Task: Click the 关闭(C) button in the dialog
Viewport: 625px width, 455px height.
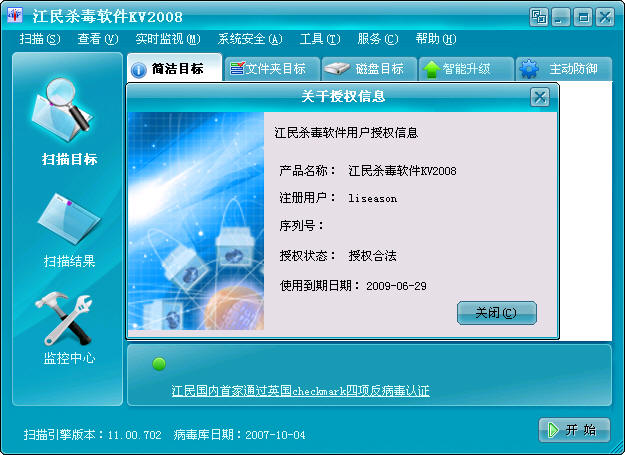Action: [x=497, y=313]
